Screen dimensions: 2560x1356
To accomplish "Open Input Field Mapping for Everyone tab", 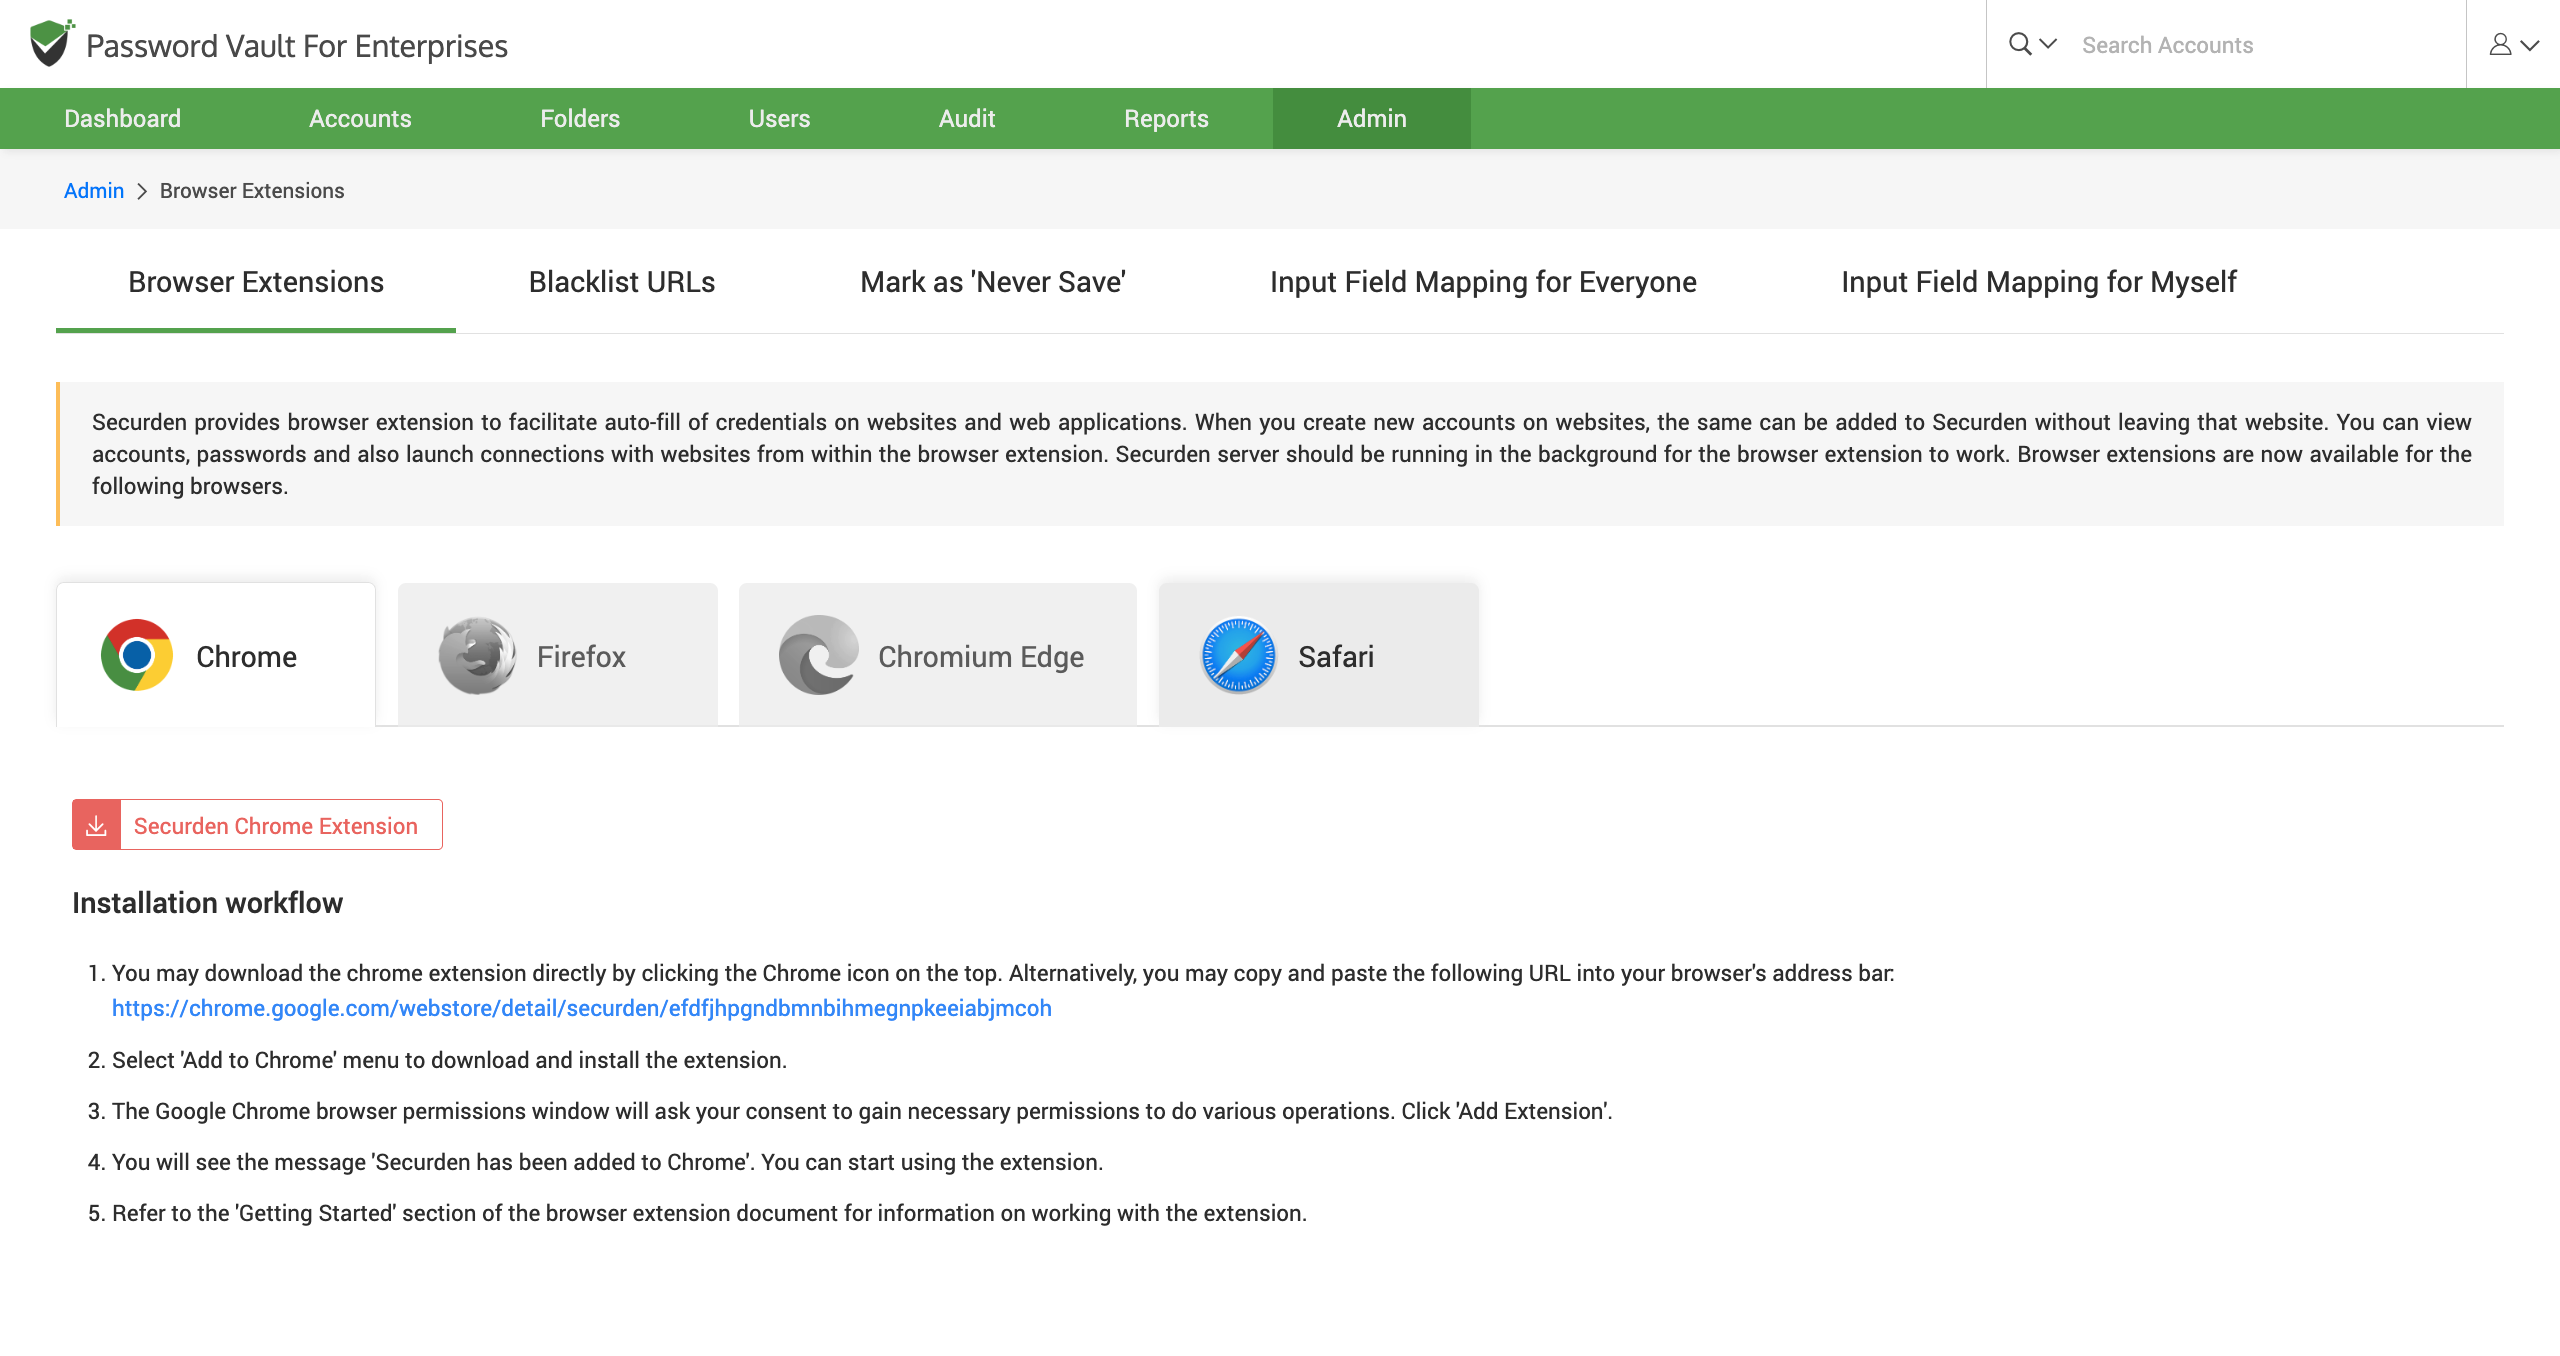I will 1482,282.
